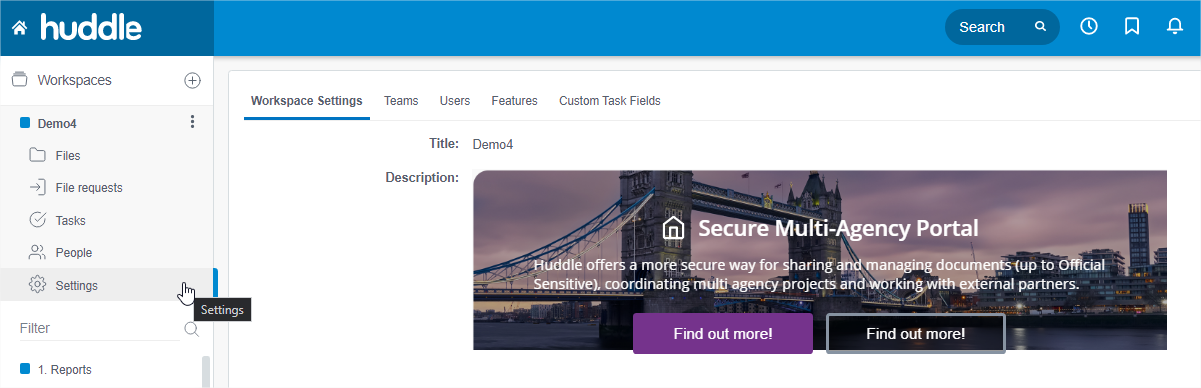This screenshot has height=388, width=1201.
Task: Click the File requests arrow icon
Action: pyautogui.click(x=38, y=187)
